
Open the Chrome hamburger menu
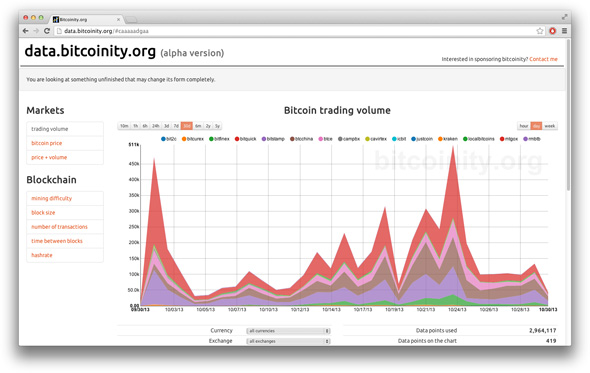click(x=564, y=31)
